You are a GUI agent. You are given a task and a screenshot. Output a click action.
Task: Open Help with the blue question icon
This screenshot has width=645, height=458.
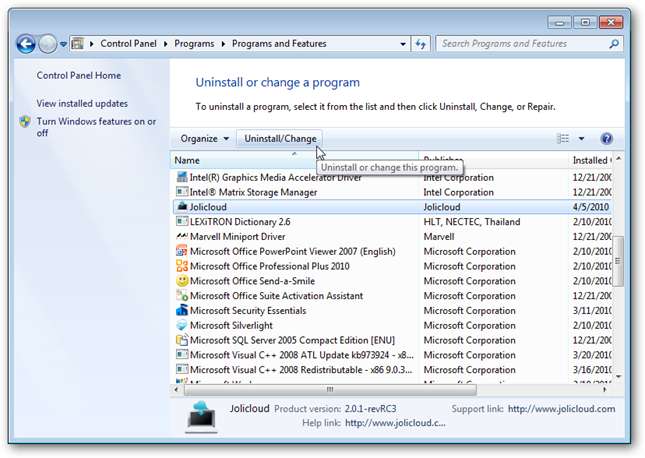606,139
